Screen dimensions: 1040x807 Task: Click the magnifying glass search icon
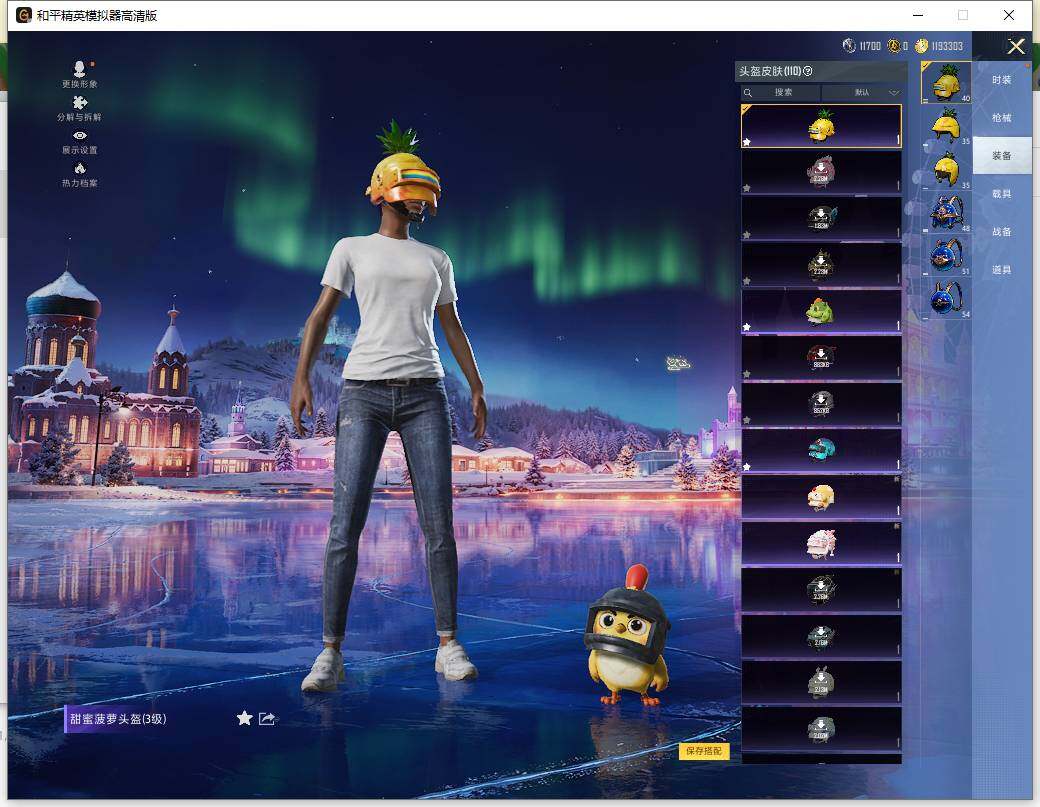[748, 93]
